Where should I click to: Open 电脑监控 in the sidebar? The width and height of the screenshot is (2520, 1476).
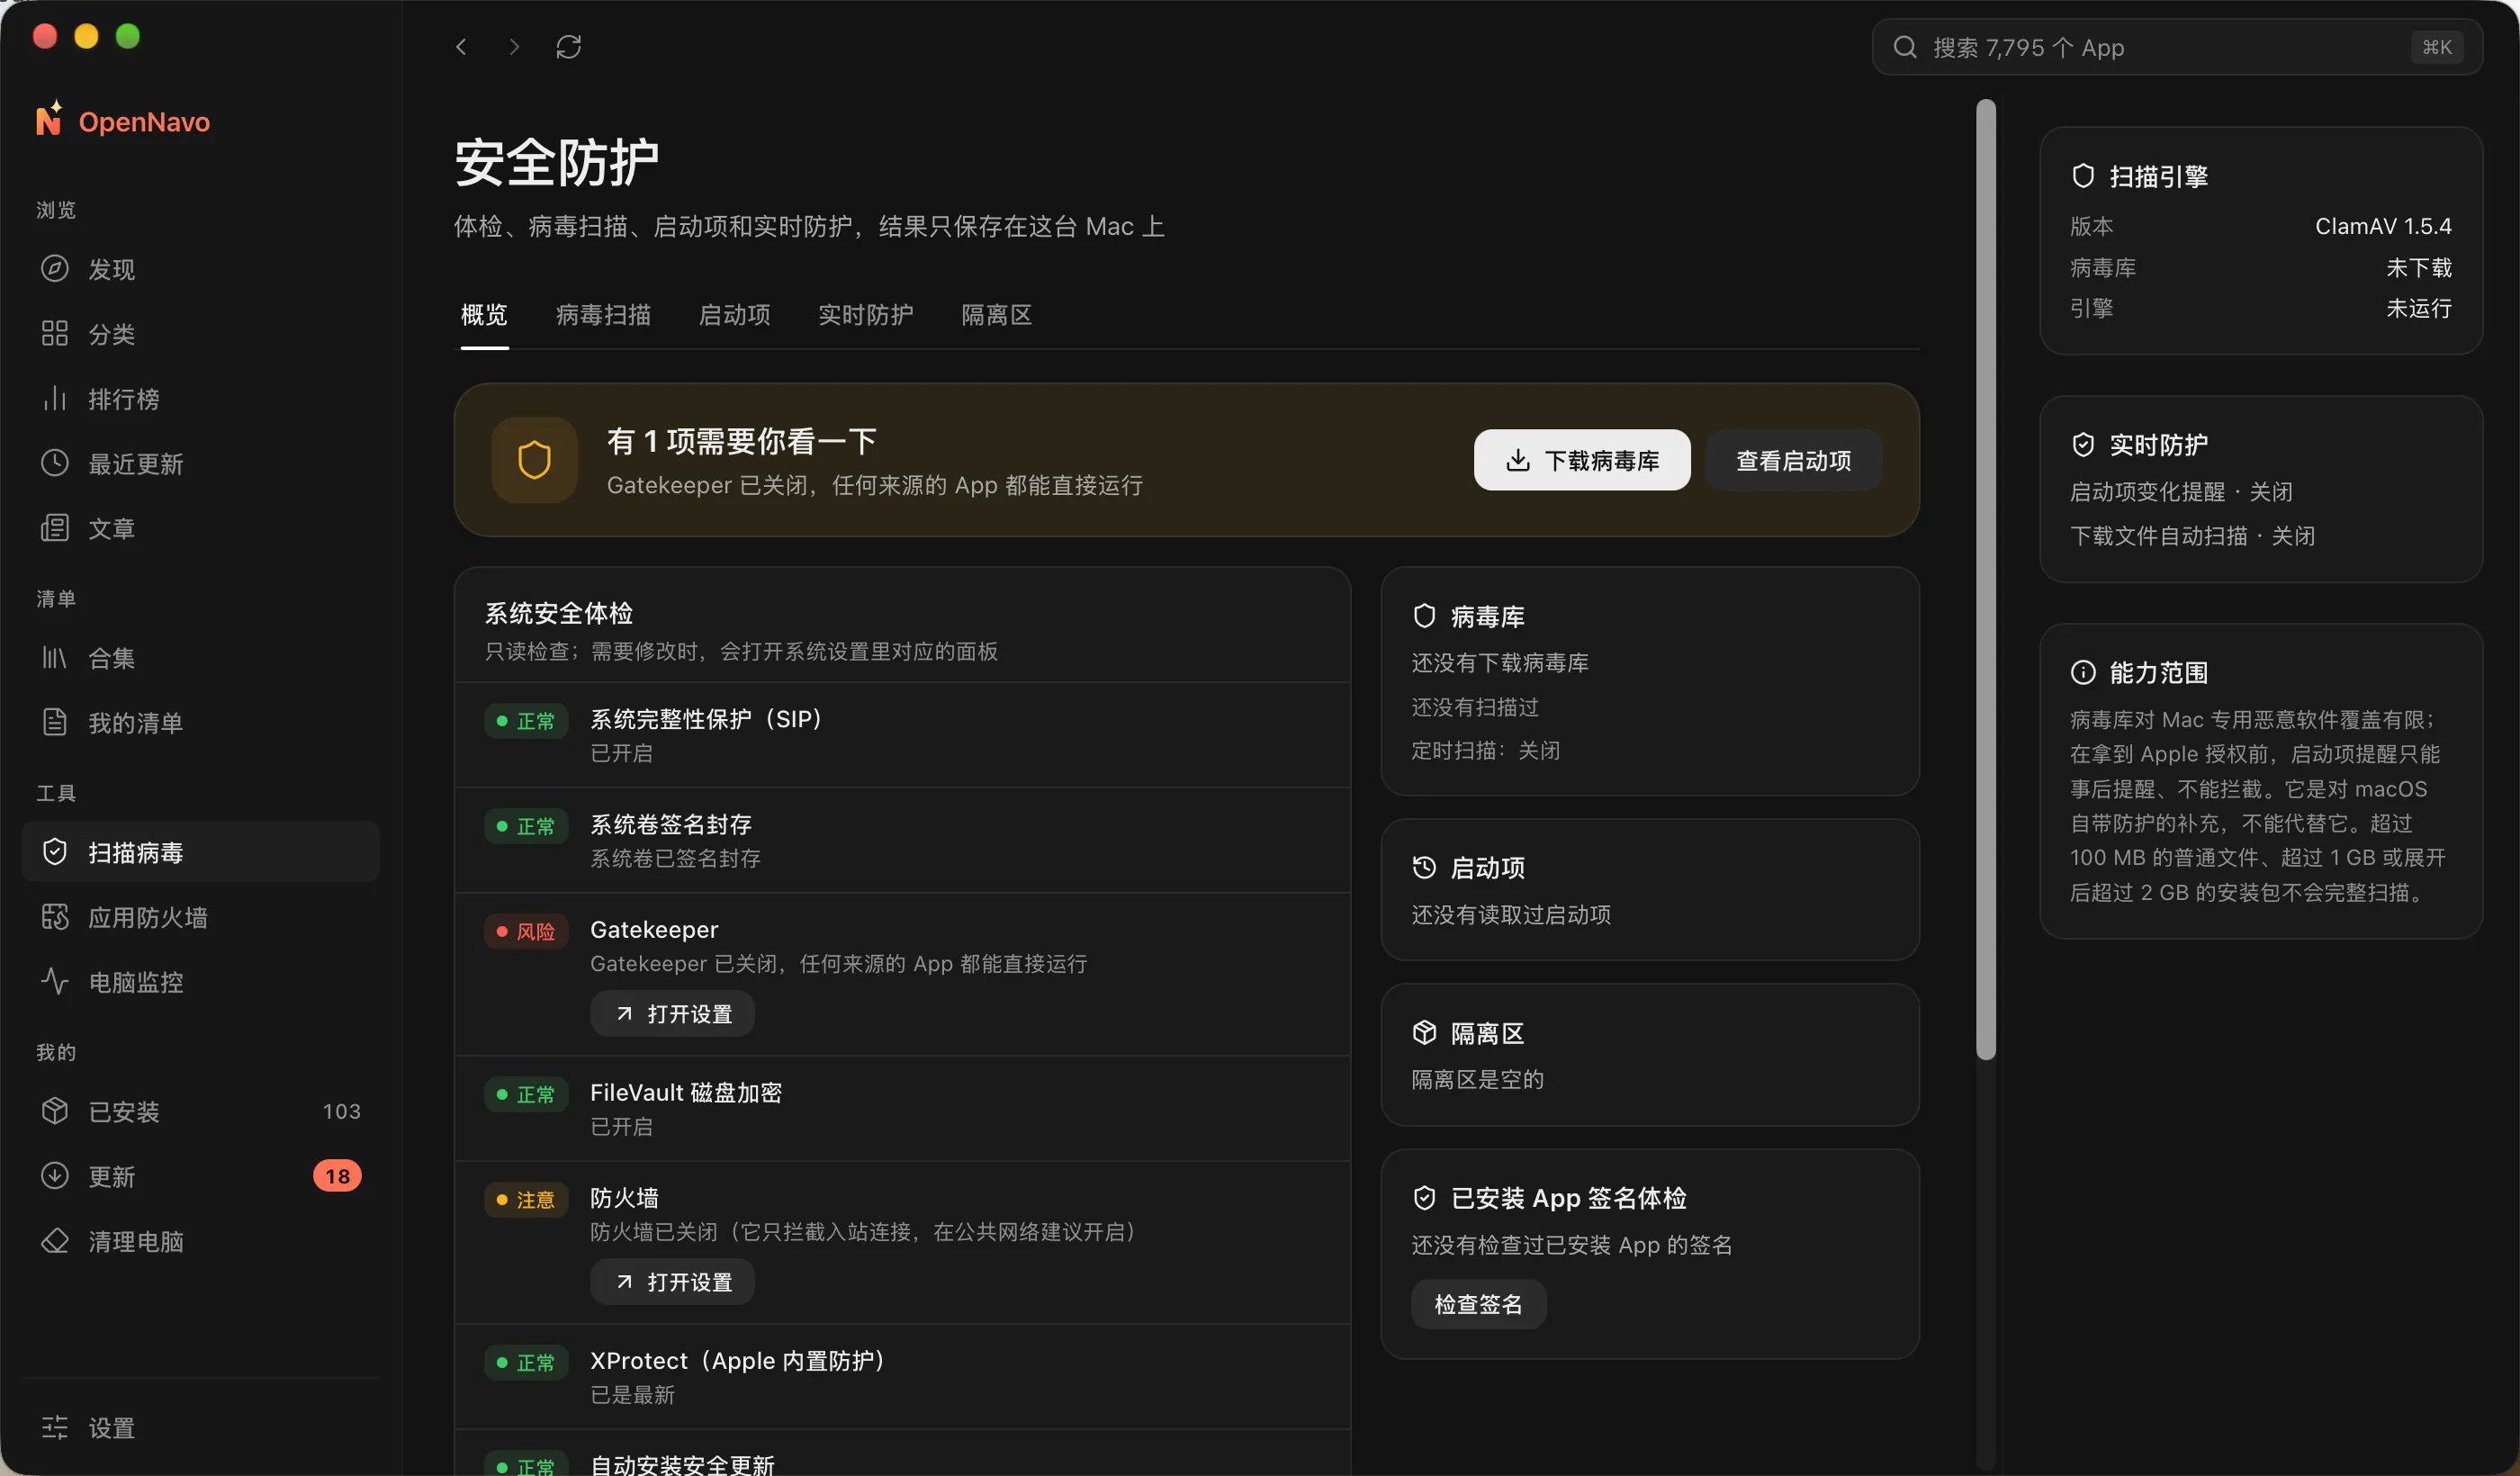point(200,982)
